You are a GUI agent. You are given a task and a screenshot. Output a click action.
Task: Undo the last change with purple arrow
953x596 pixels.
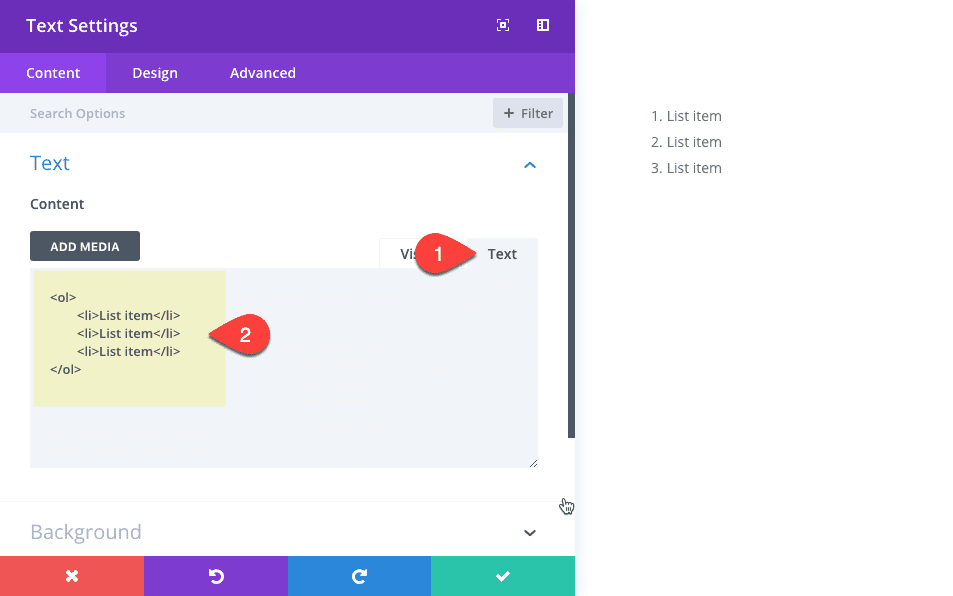coord(215,575)
